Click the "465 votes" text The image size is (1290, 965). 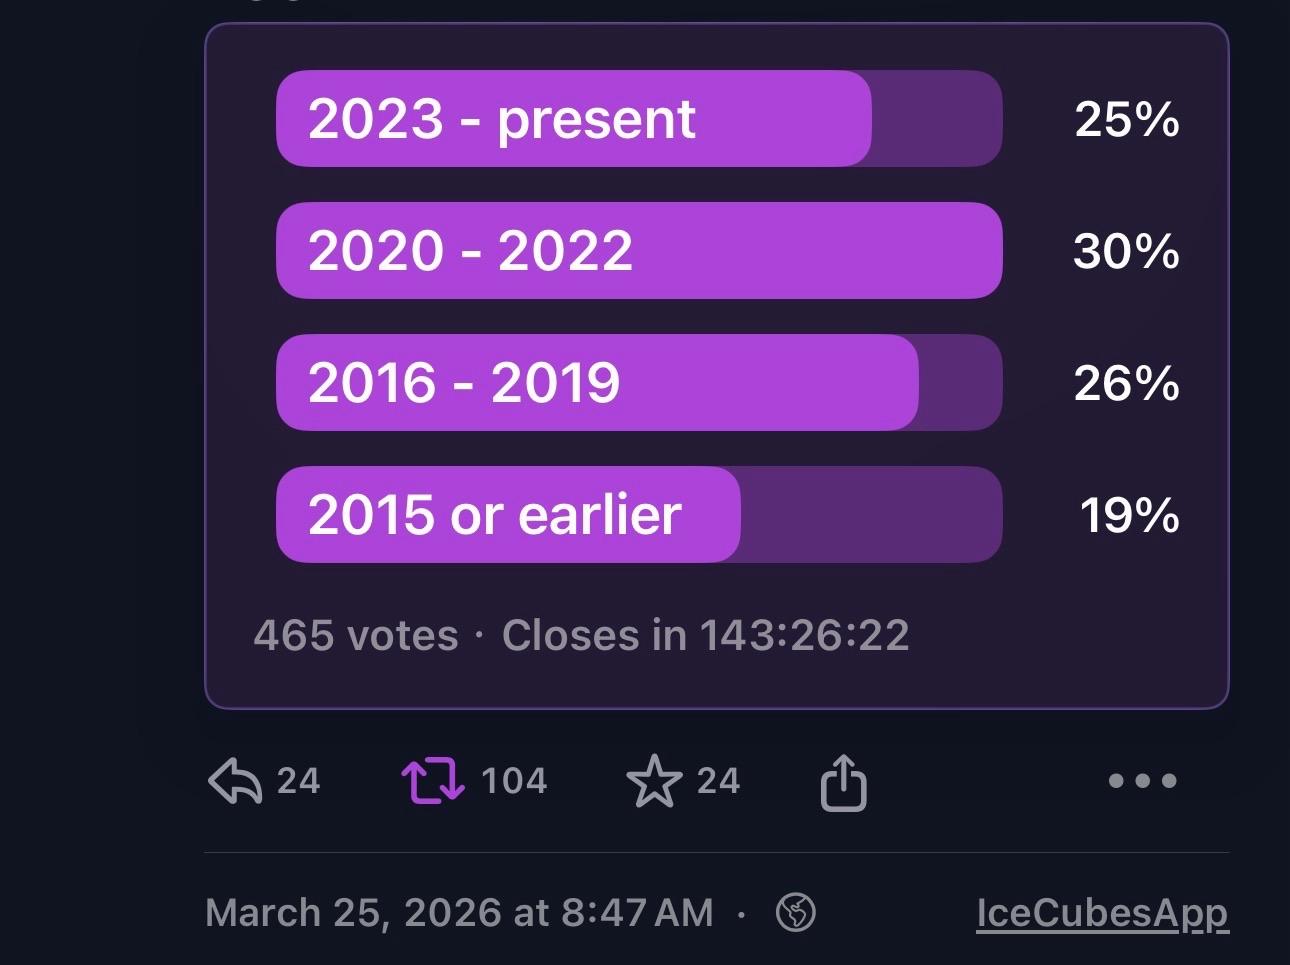click(x=356, y=636)
